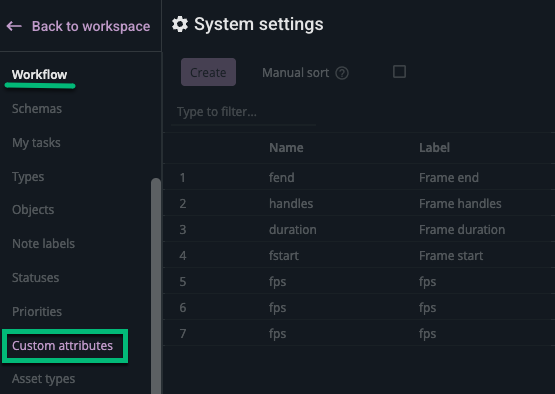Image resolution: width=555 pixels, height=394 pixels.
Task: Click the Label column header
Action: 434,148
